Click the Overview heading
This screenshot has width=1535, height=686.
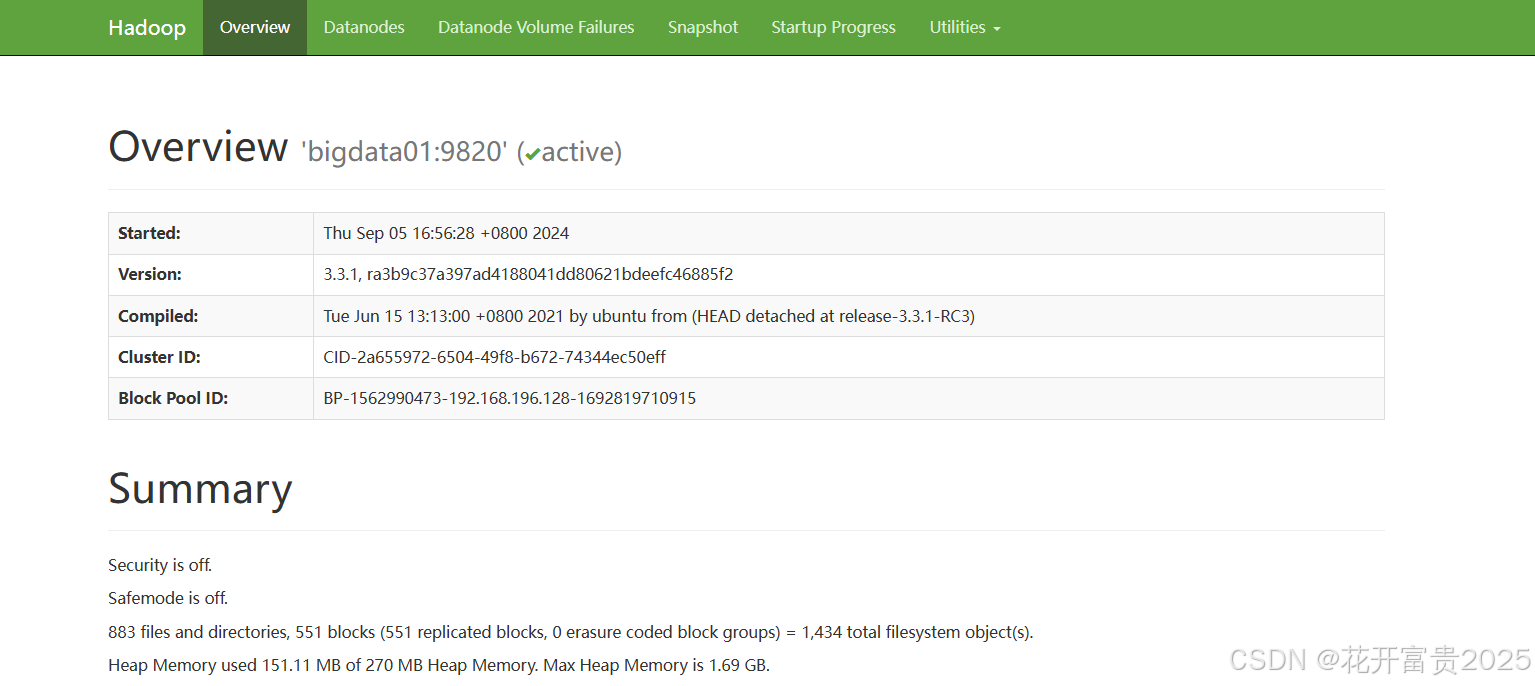point(198,147)
